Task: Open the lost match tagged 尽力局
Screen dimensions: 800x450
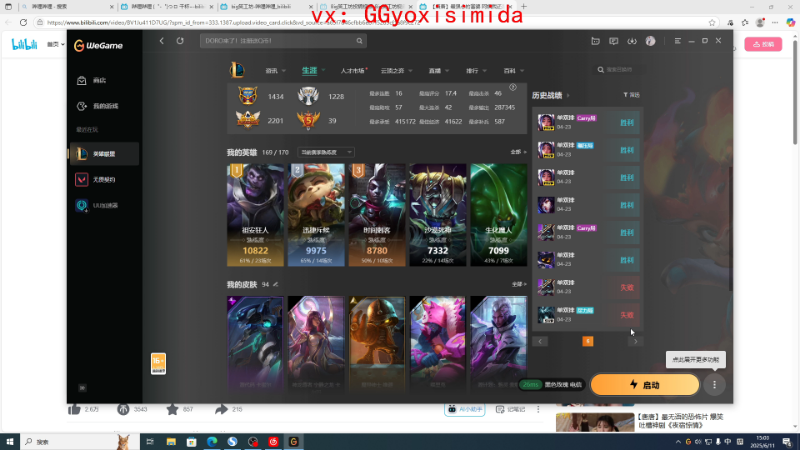Action: pyautogui.click(x=588, y=315)
